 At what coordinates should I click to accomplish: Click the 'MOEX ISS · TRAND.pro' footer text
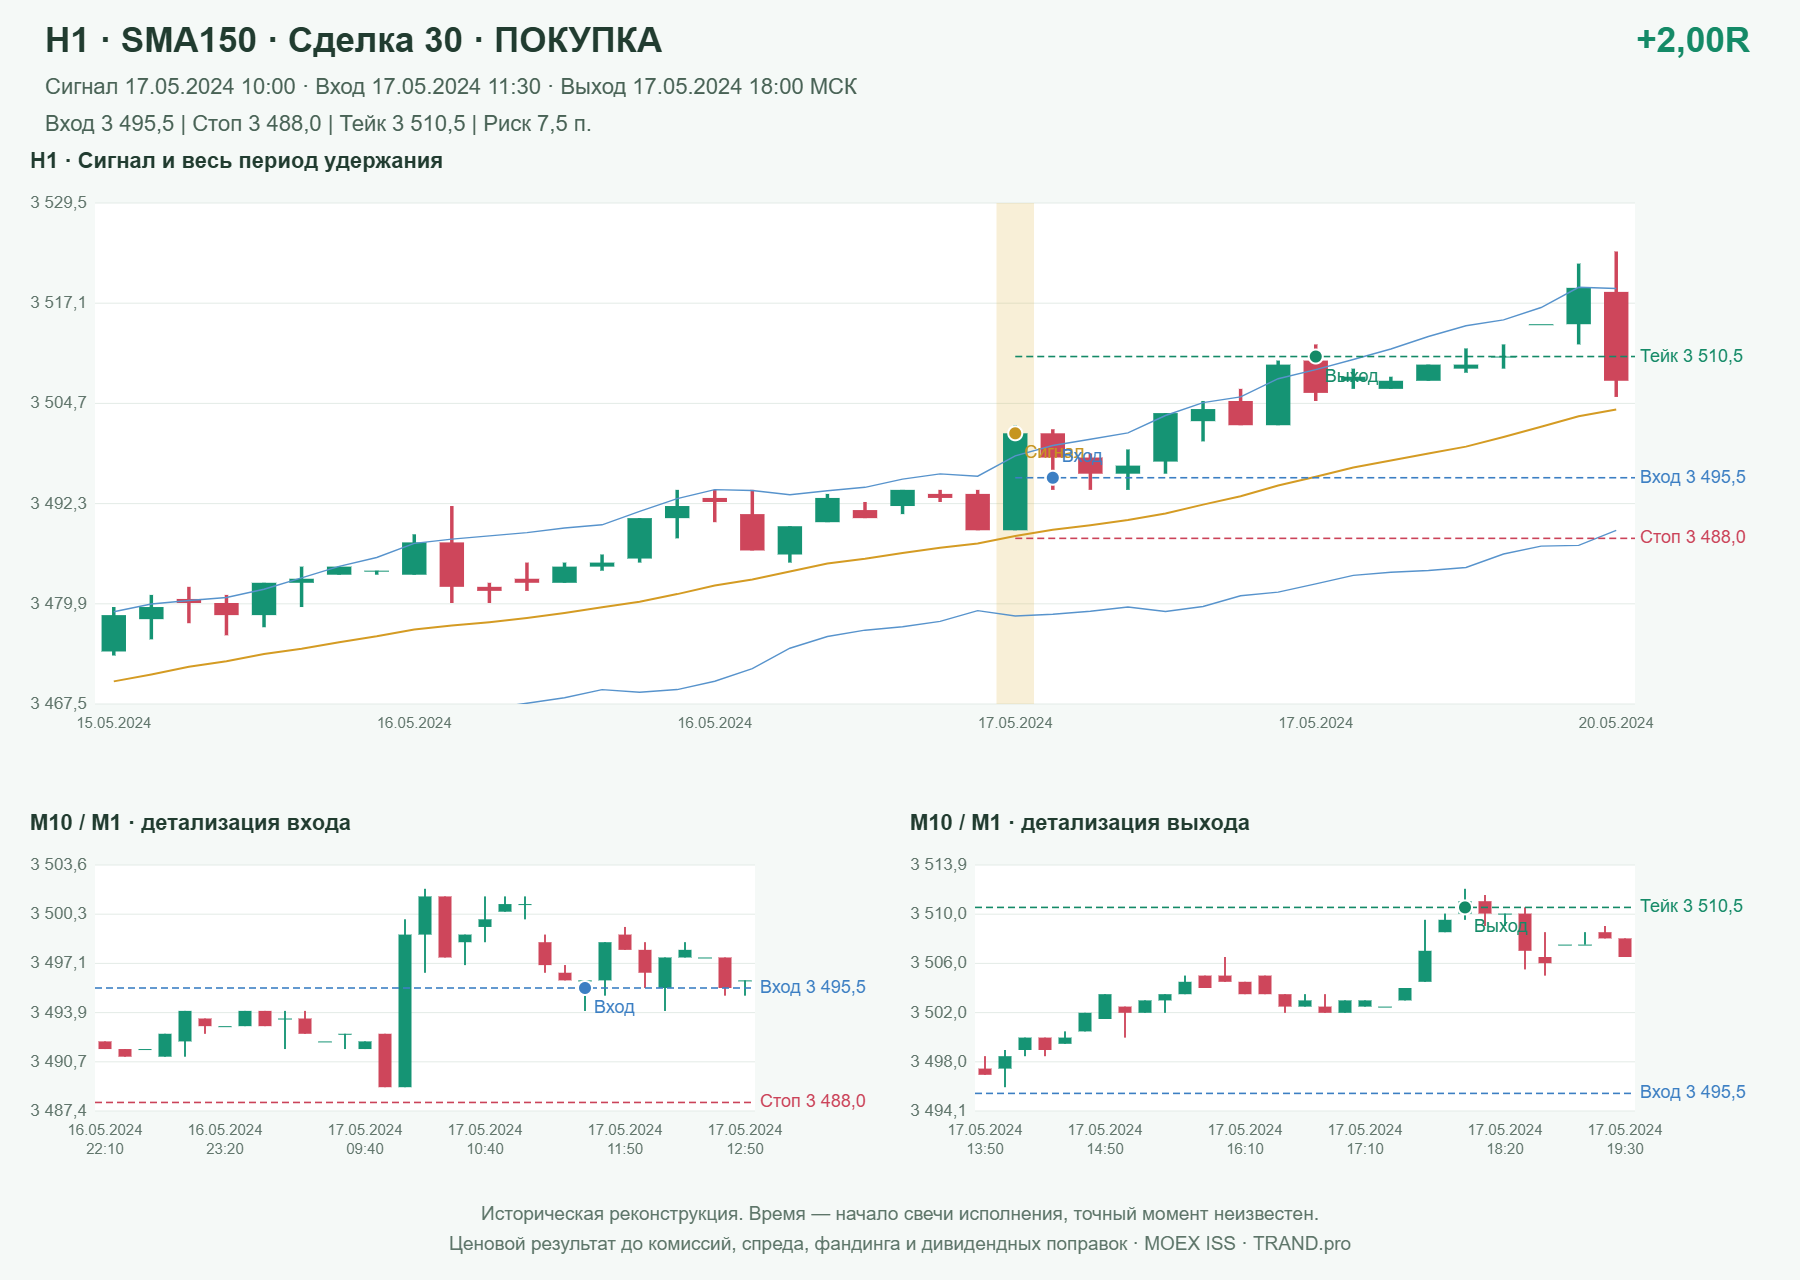point(1247,1244)
